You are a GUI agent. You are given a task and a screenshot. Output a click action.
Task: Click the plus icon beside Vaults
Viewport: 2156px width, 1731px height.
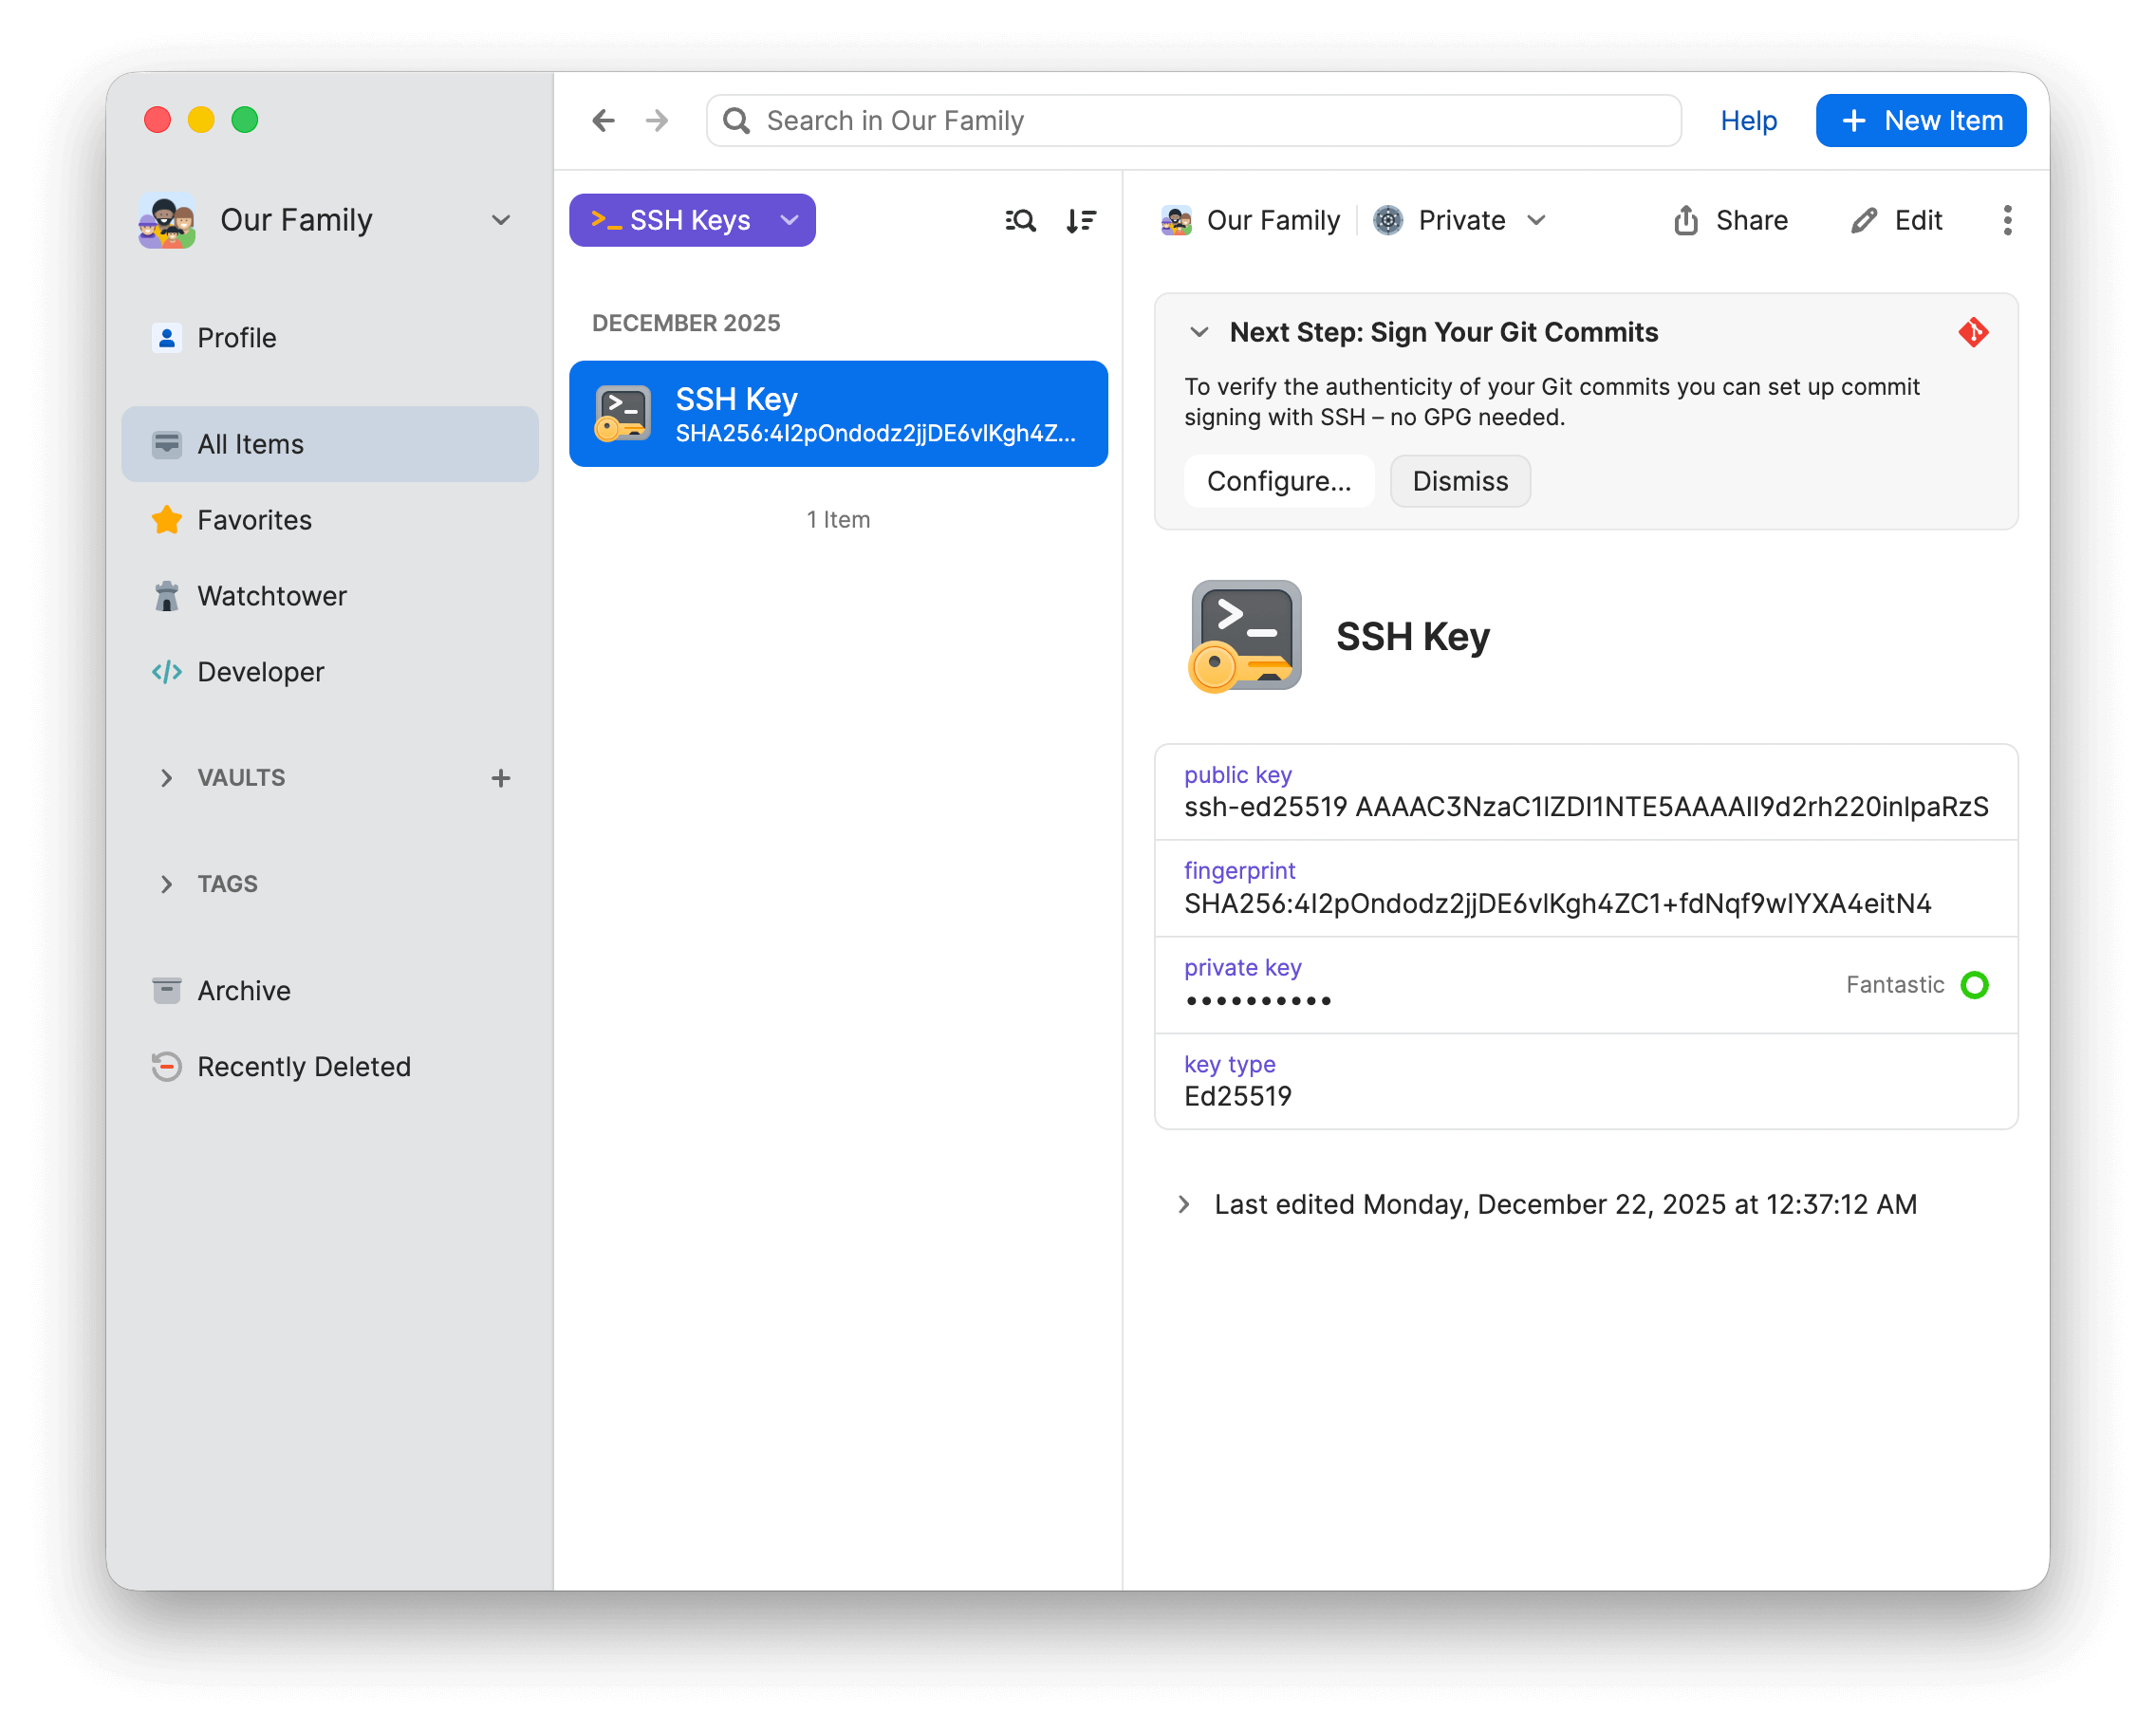click(501, 778)
